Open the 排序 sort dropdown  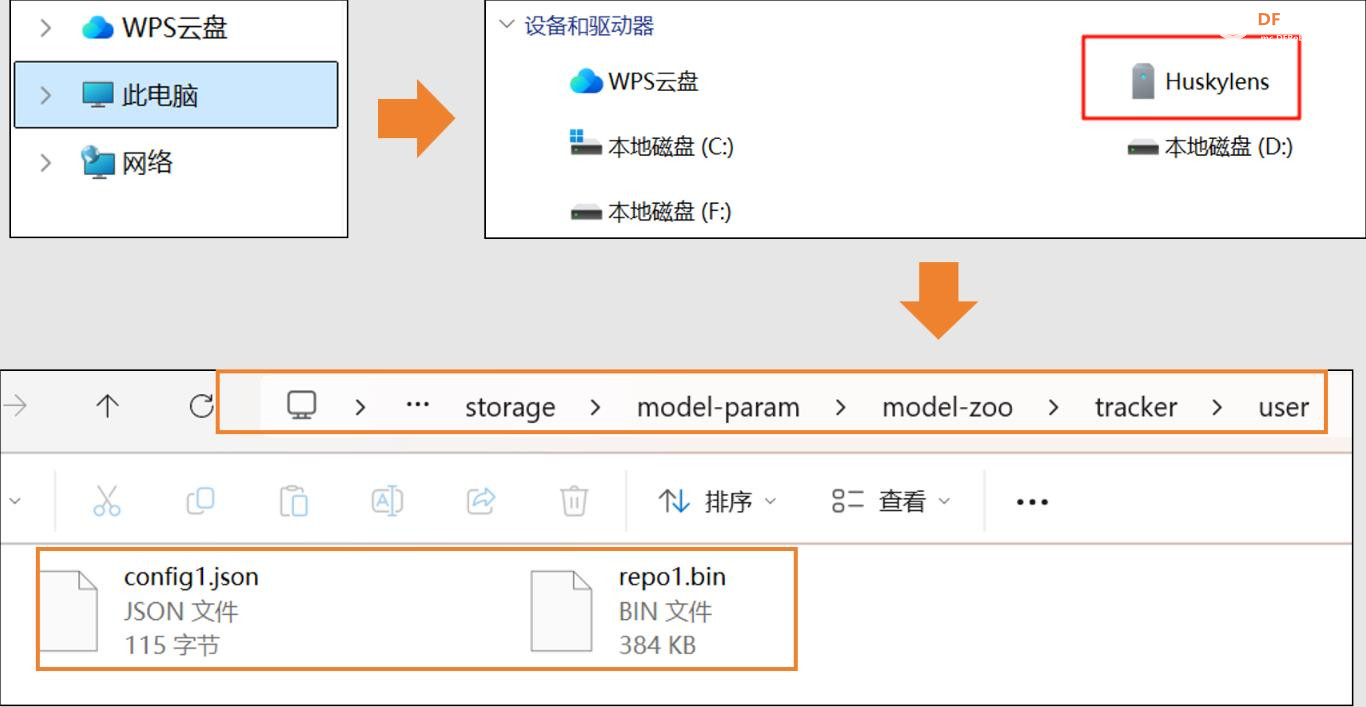pyautogui.click(x=717, y=501)
